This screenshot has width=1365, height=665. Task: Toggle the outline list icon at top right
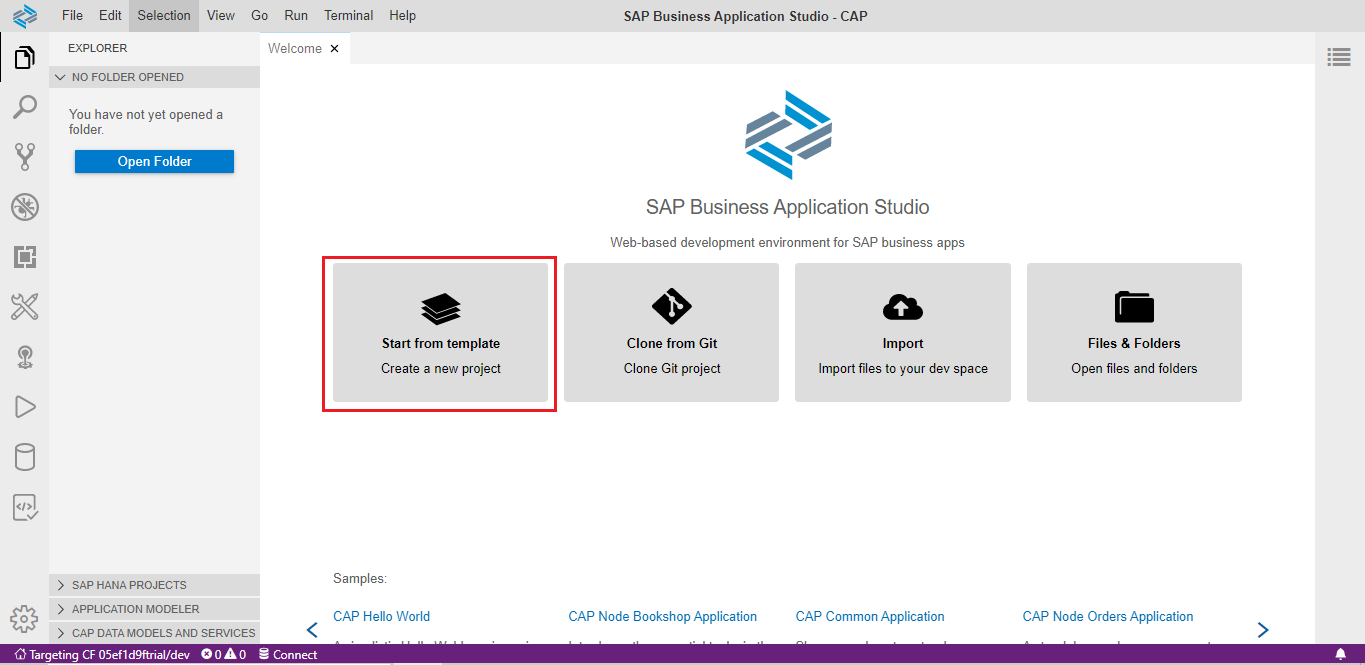[x=1338, y=58]
